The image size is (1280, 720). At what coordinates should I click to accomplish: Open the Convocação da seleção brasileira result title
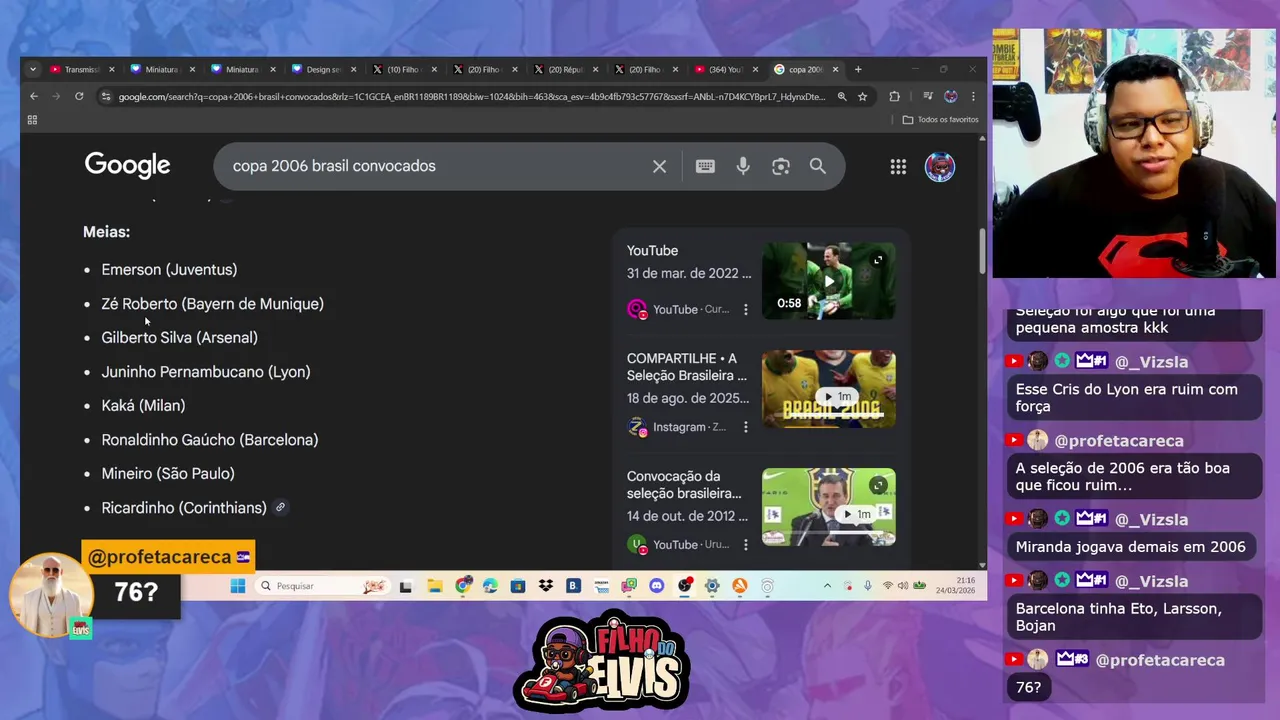click(685, 485)
